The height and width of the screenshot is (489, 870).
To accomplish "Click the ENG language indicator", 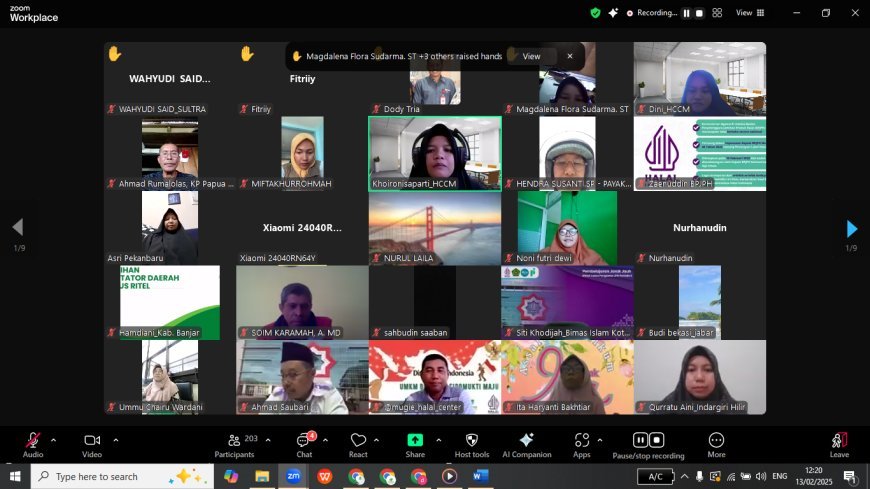I will (780, 476).
